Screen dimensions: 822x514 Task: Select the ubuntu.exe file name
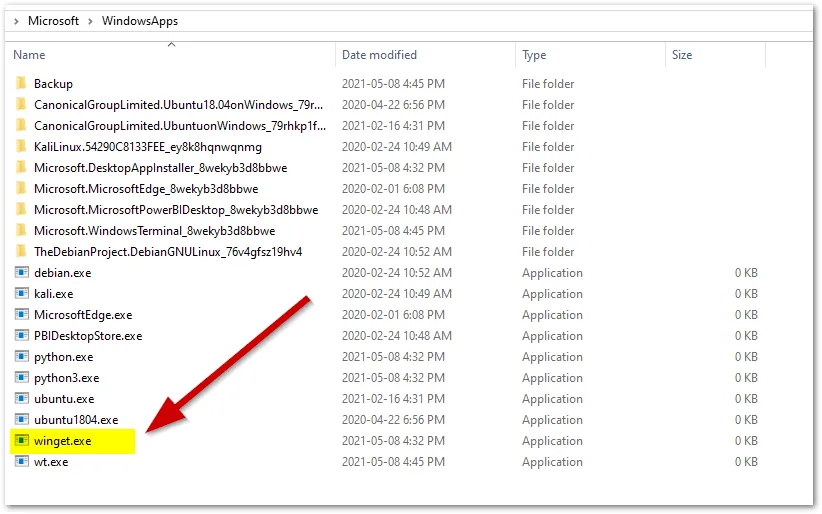64,399
